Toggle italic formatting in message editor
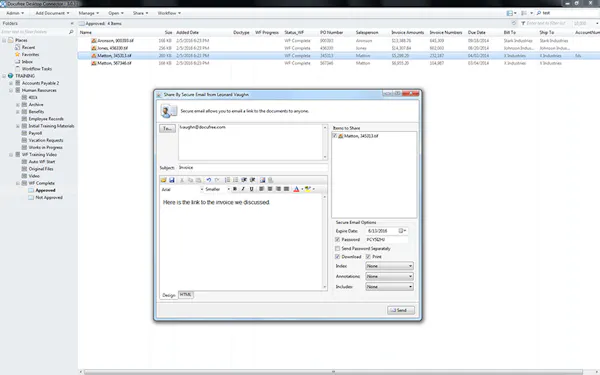This screenshot has width=600, height=375. (243, 189)
